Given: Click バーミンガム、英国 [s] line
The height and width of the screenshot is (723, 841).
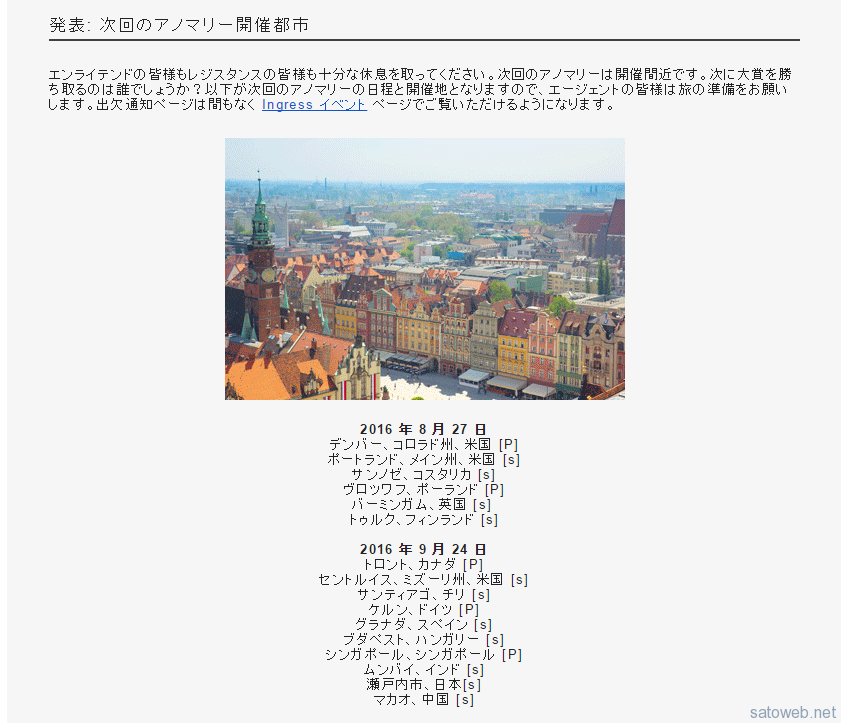Looking at the screenshot, I should [422, 505].
